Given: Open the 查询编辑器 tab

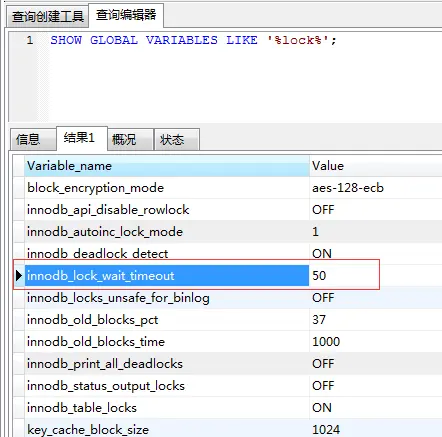Looking at the screenshot, I should coord(126,15).
